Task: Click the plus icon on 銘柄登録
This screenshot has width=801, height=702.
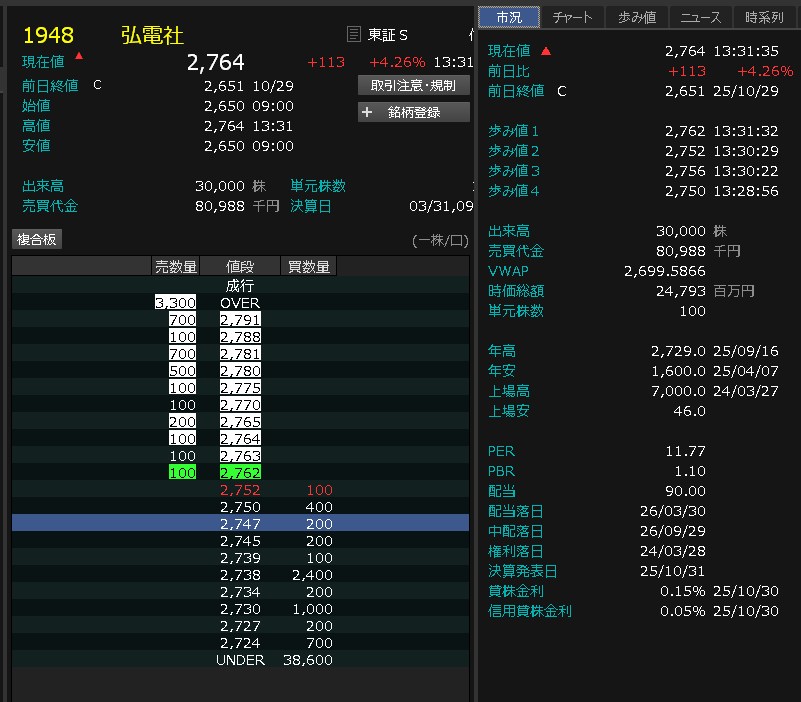Action: click(367, 112)
